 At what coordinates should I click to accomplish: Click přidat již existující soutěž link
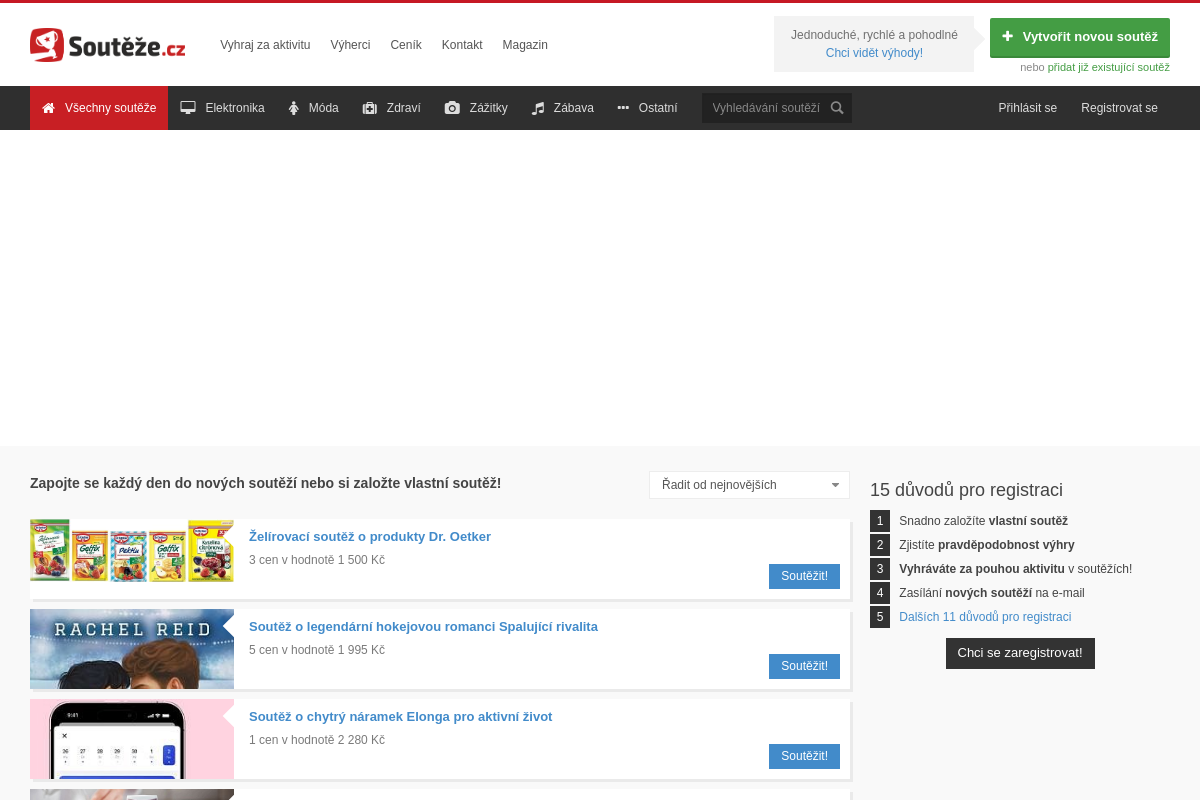point(1108,67)
